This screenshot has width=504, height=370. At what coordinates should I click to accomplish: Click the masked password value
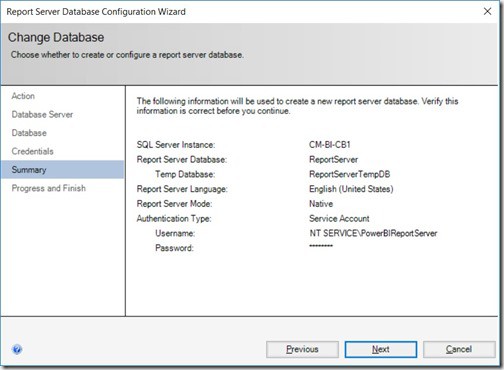tap(321, 246)
